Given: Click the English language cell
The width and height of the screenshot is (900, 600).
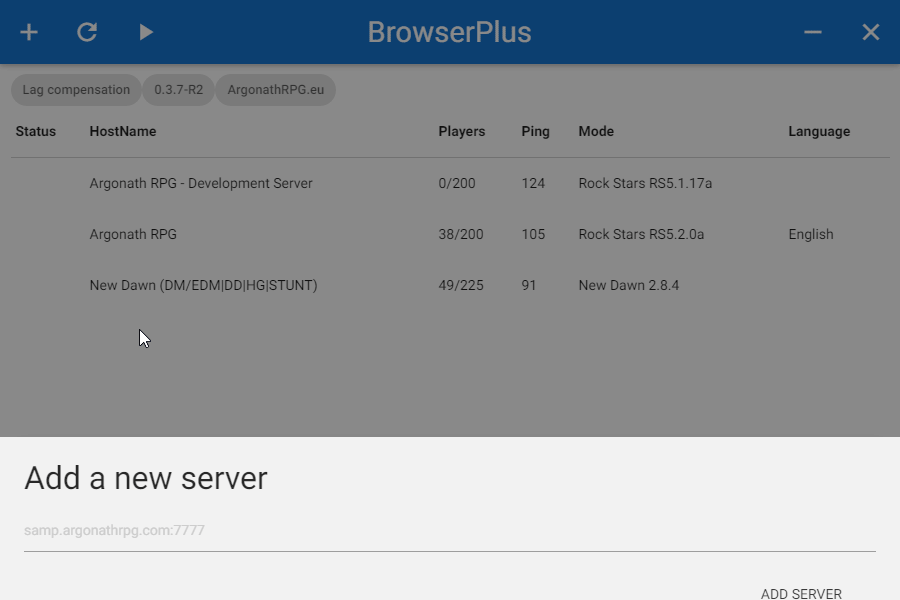Looking at the screenshot, I should (x=810, y=234).
